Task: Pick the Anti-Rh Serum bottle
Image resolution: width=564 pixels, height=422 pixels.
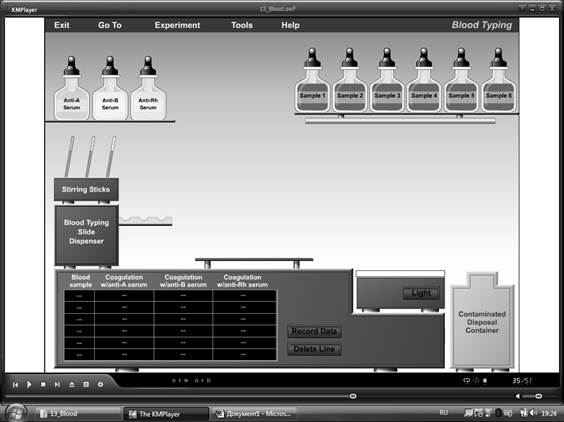Action: point(148,88)
